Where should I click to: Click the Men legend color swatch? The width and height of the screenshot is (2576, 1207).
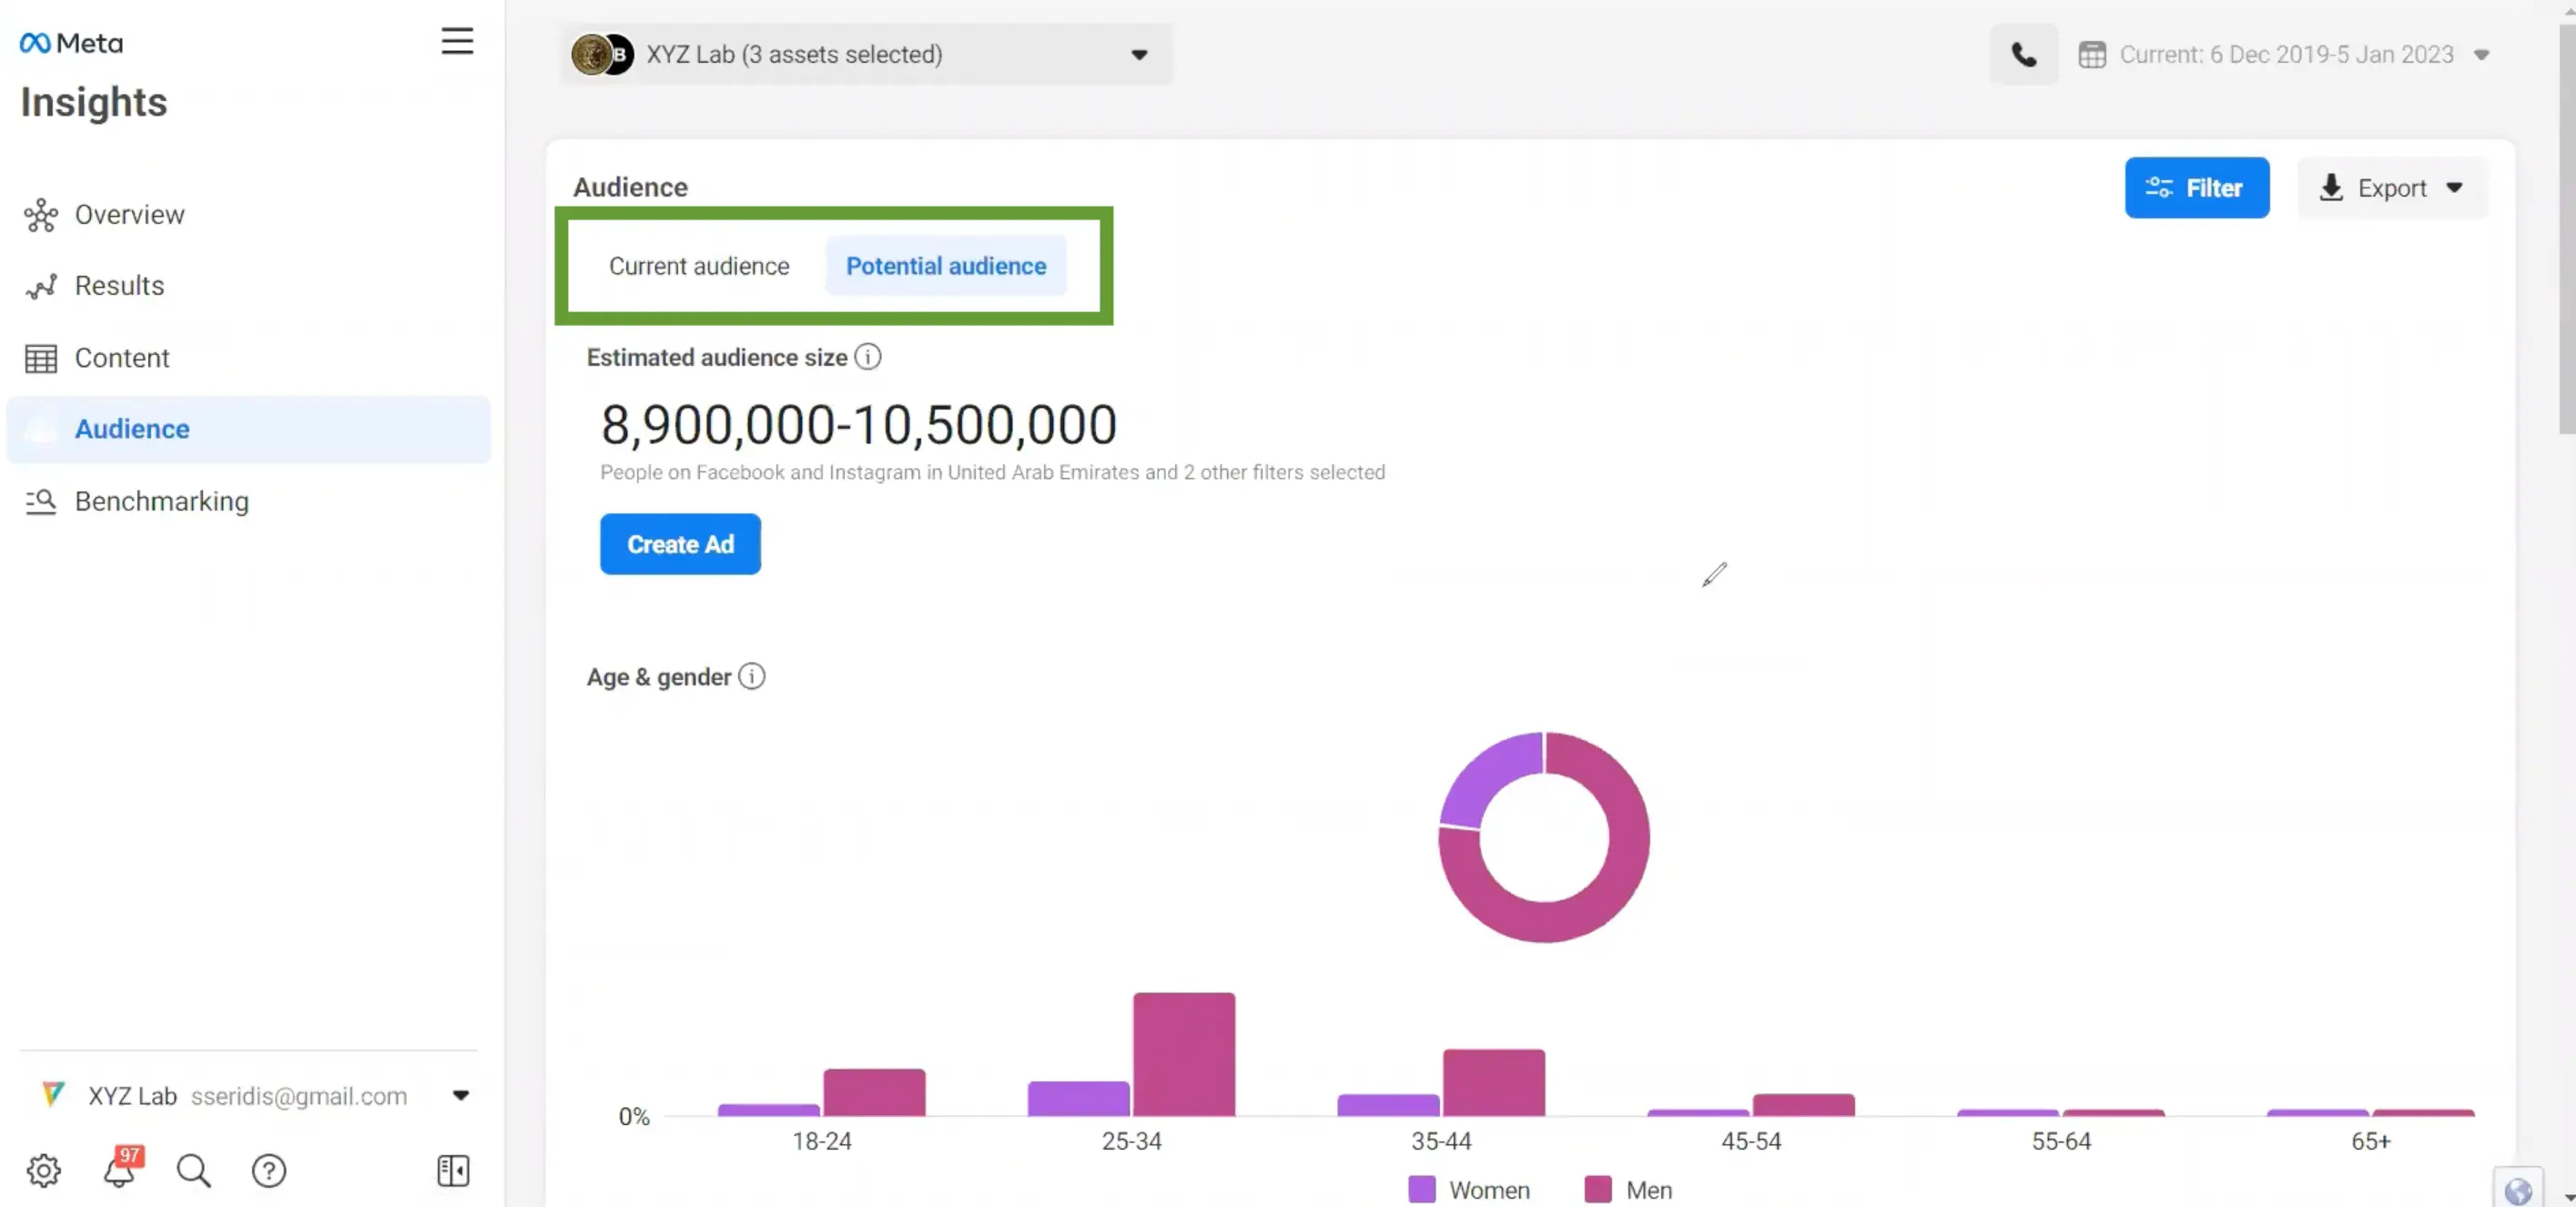1597,1189
